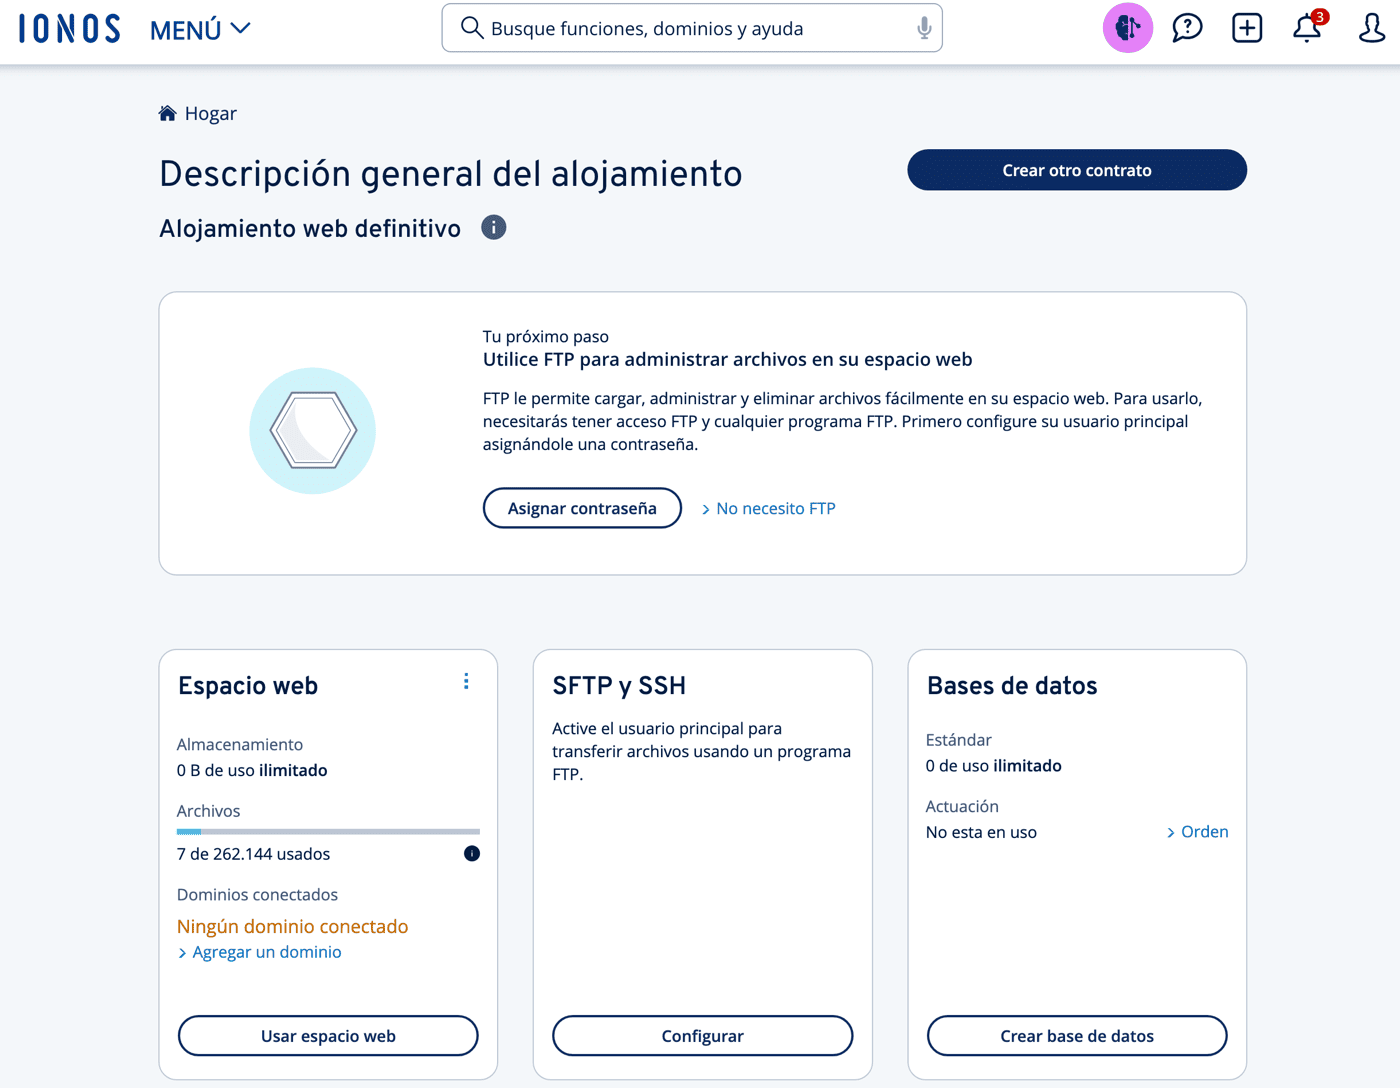The width and height of the screenshot is (1400, 1088).
Task: Click Asignar contraseña button
Action: coord(582,508)
